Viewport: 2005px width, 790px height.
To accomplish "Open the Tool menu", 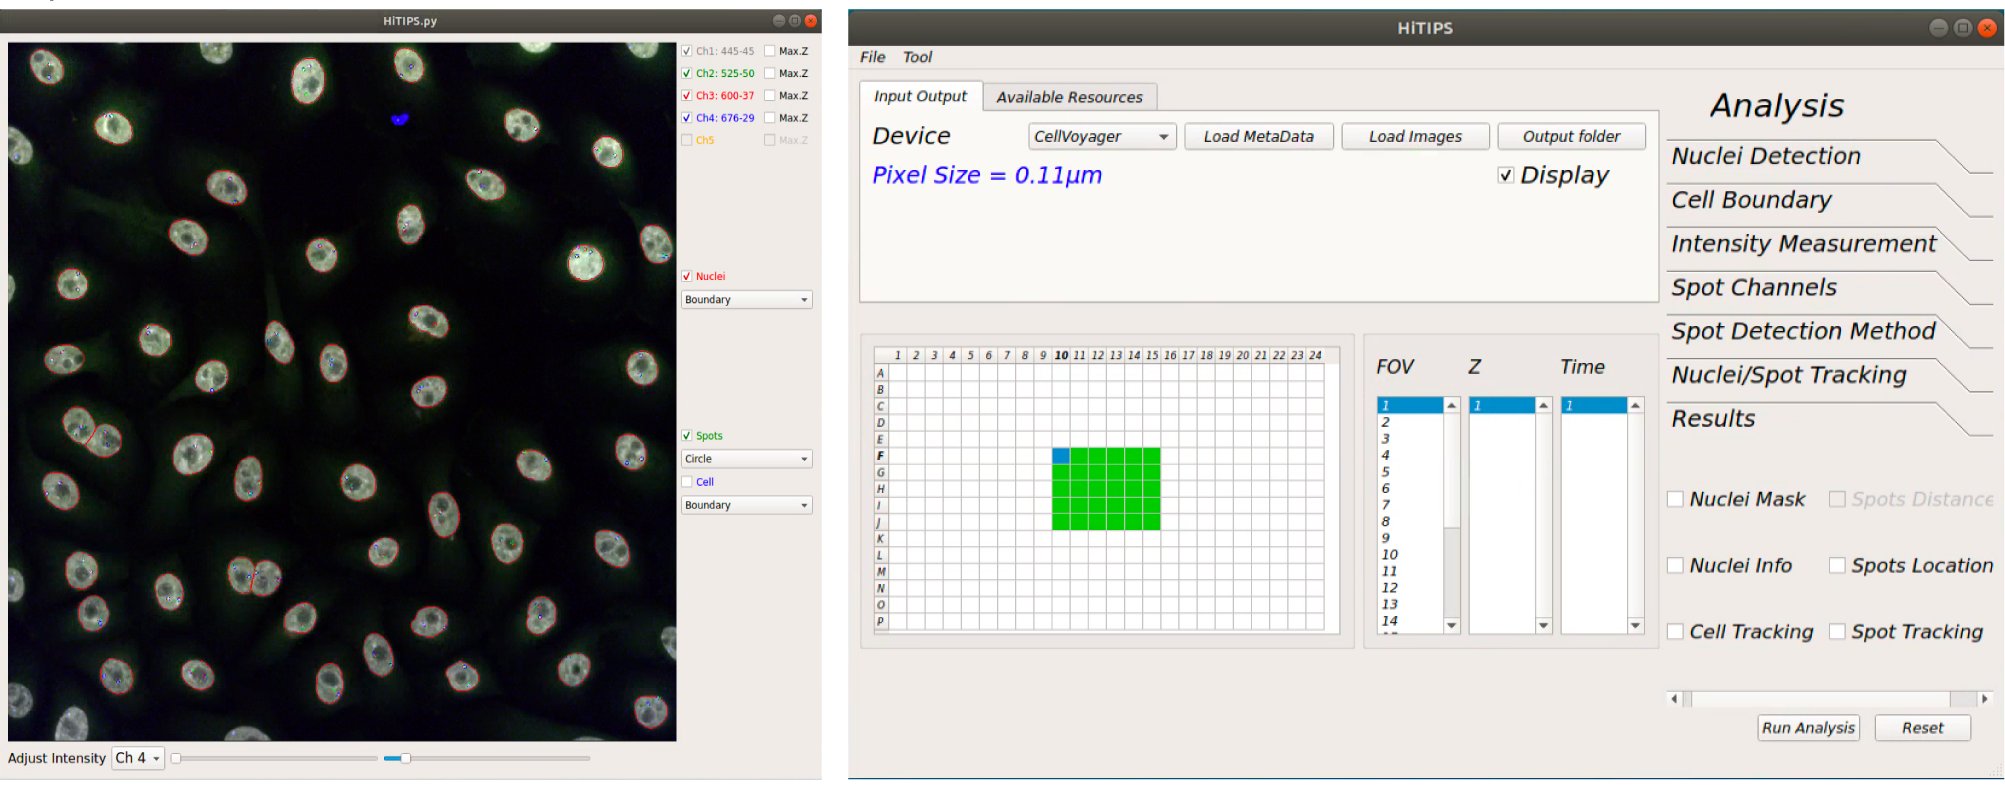I will click(x=917, y=57).
